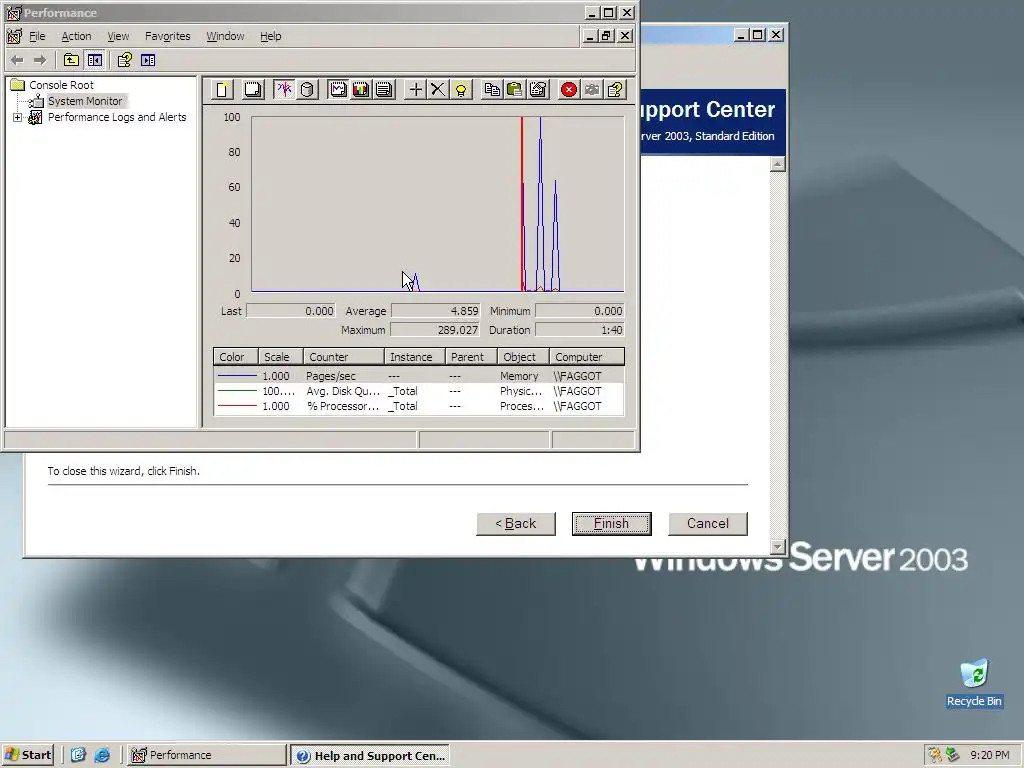Click New Counter Set icon in System Monitor toolbar

coord(222,89)
